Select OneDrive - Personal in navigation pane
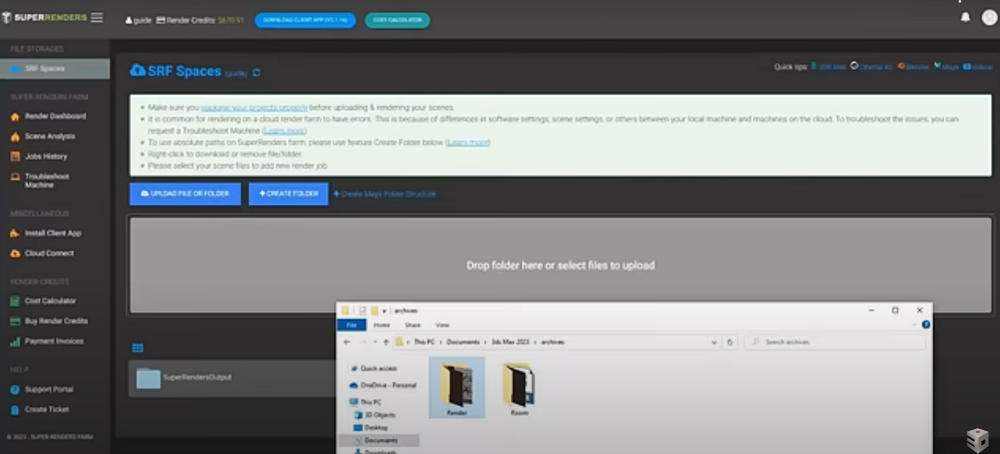The width and height of the screenshot is (1000, 454). point(383,385)
